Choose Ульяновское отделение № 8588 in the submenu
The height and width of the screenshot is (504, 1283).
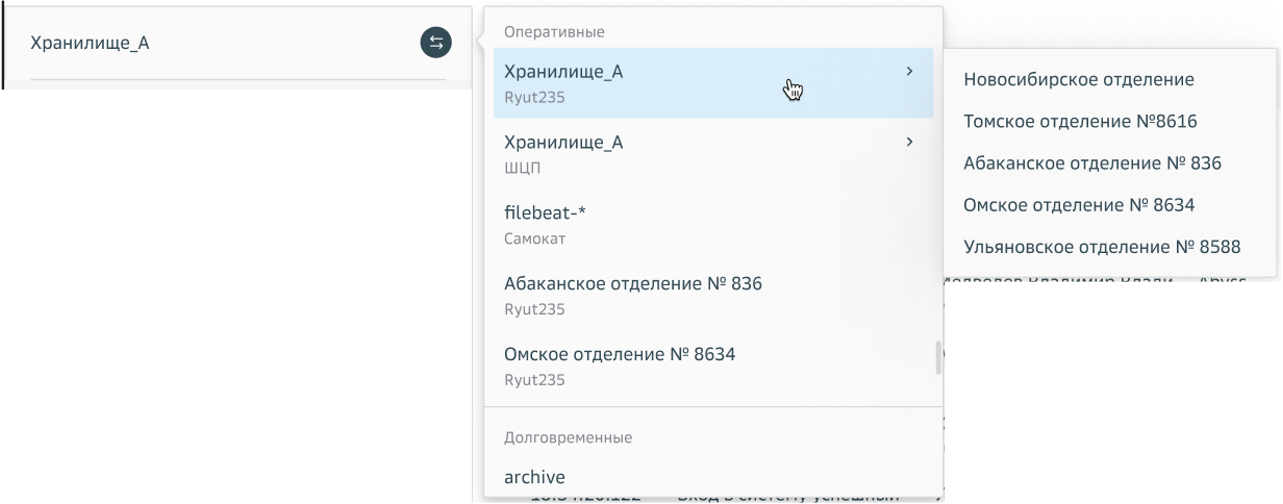[x=1102, y=247]
